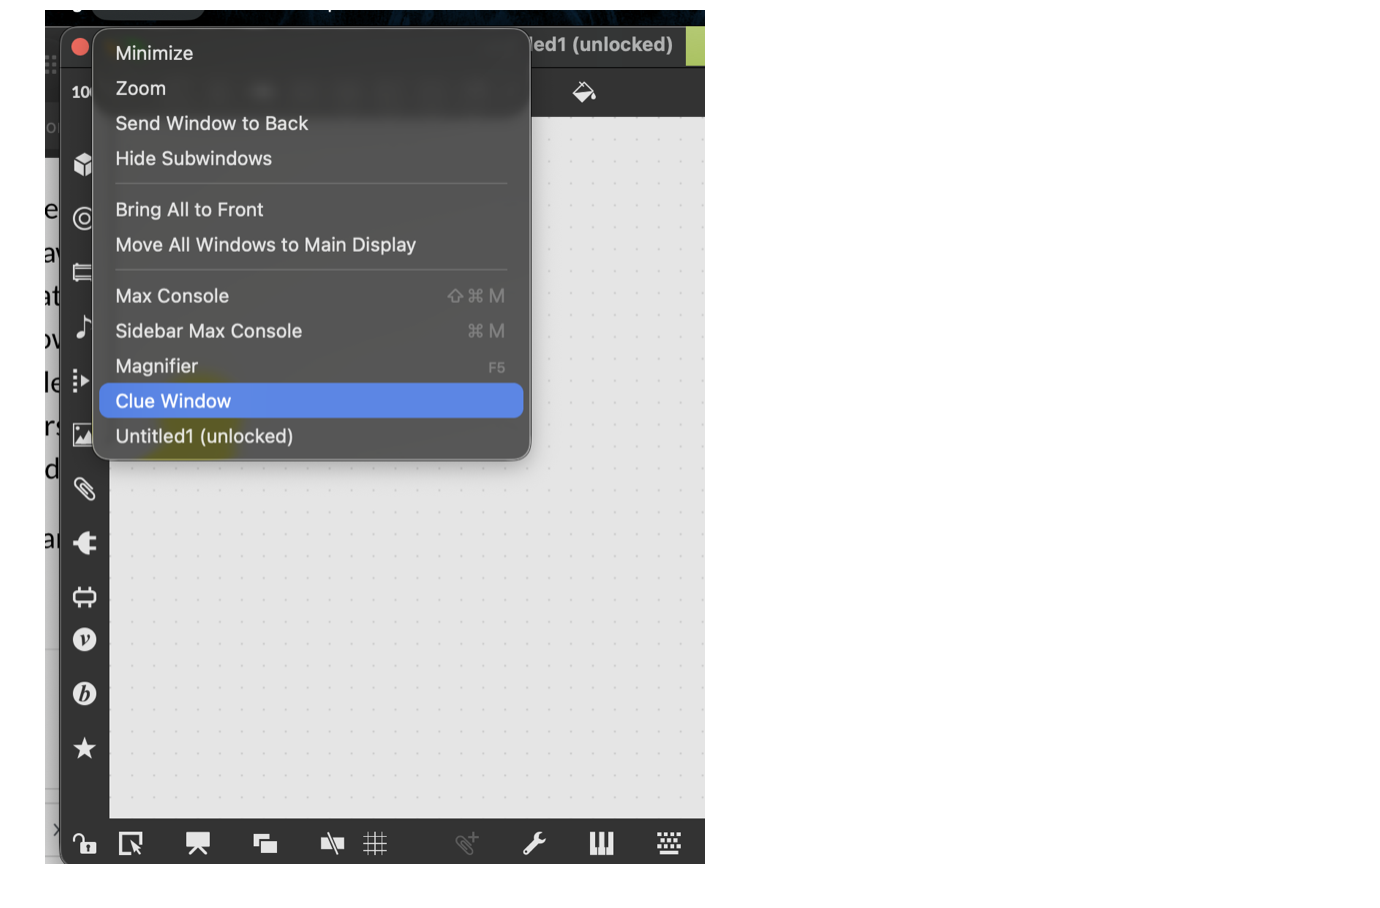The width and height of the screenshot is (1380, 908).
Task: Click the circled b BEAP icon
Action: pyautogui.click(x=85, y=694)
